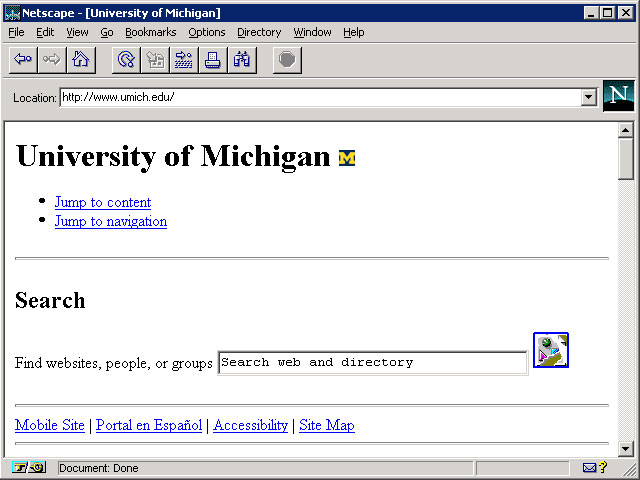
Task: Open a location with the Open icon
Action: click(184, 60)
